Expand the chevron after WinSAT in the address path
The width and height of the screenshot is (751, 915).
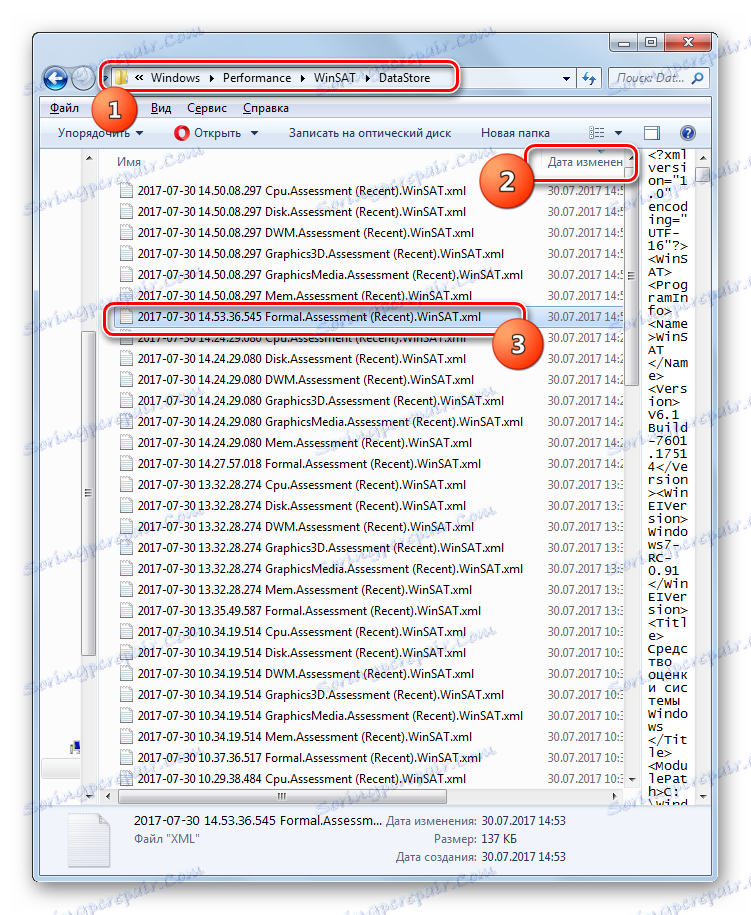(x=367, y=78)
